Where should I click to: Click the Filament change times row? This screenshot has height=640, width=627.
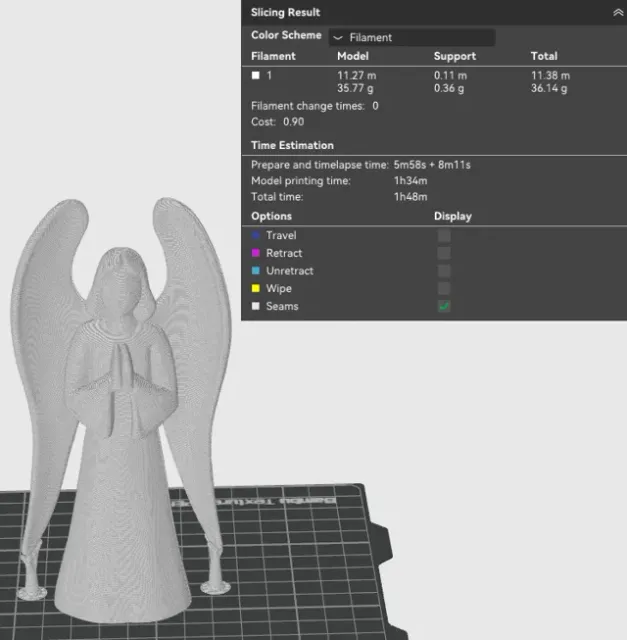[x=315, y=106]
